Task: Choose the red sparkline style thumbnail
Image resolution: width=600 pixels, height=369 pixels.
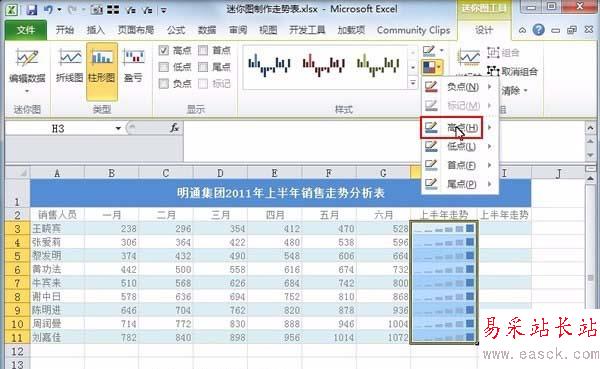Action: [324, 65]
